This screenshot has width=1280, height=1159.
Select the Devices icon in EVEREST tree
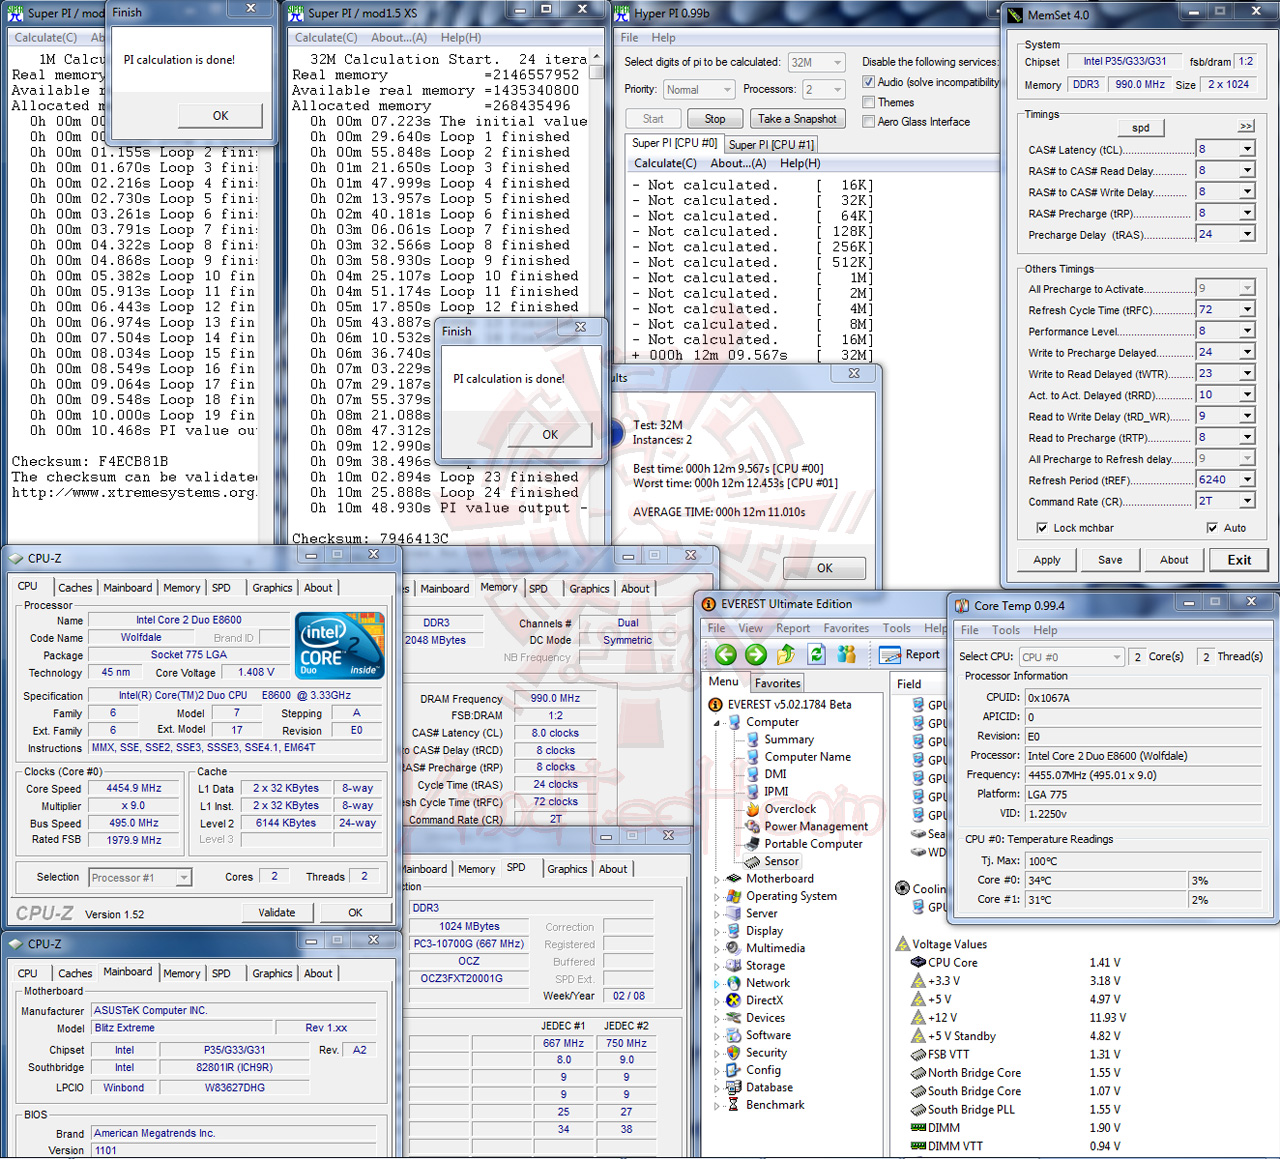tap(734, 1018)
